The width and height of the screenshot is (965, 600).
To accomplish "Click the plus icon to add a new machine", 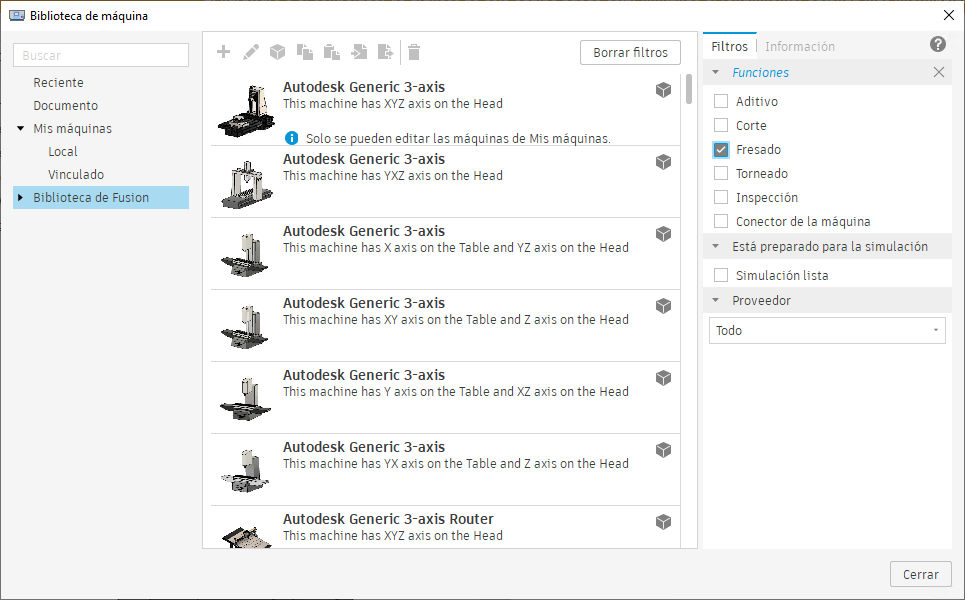I will (223, 52).
